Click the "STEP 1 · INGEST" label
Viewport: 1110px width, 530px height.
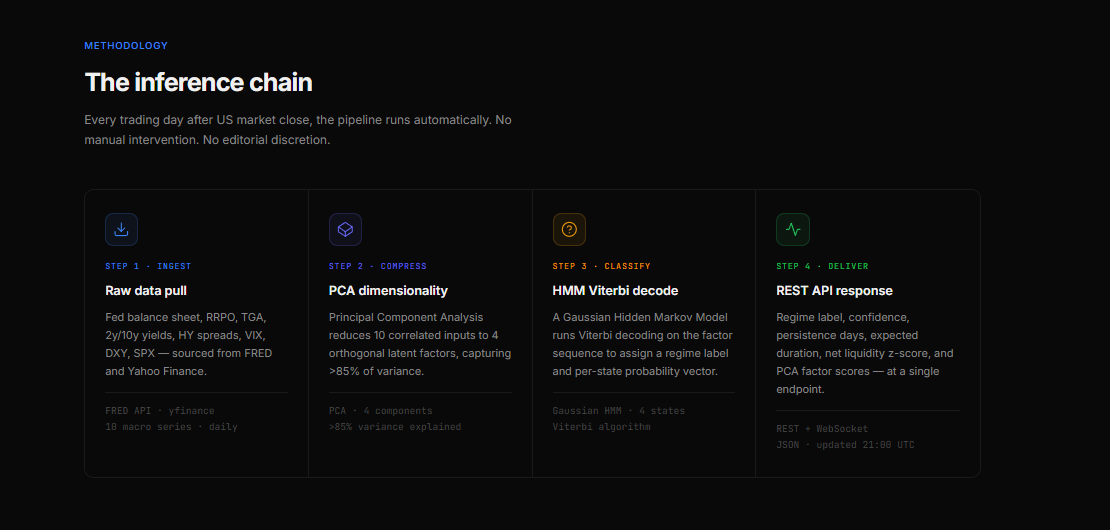(148, 267)
